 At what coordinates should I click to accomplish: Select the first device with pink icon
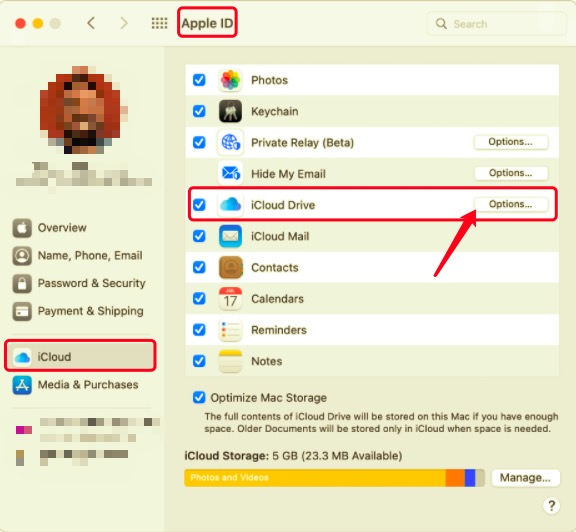[87, 429]
